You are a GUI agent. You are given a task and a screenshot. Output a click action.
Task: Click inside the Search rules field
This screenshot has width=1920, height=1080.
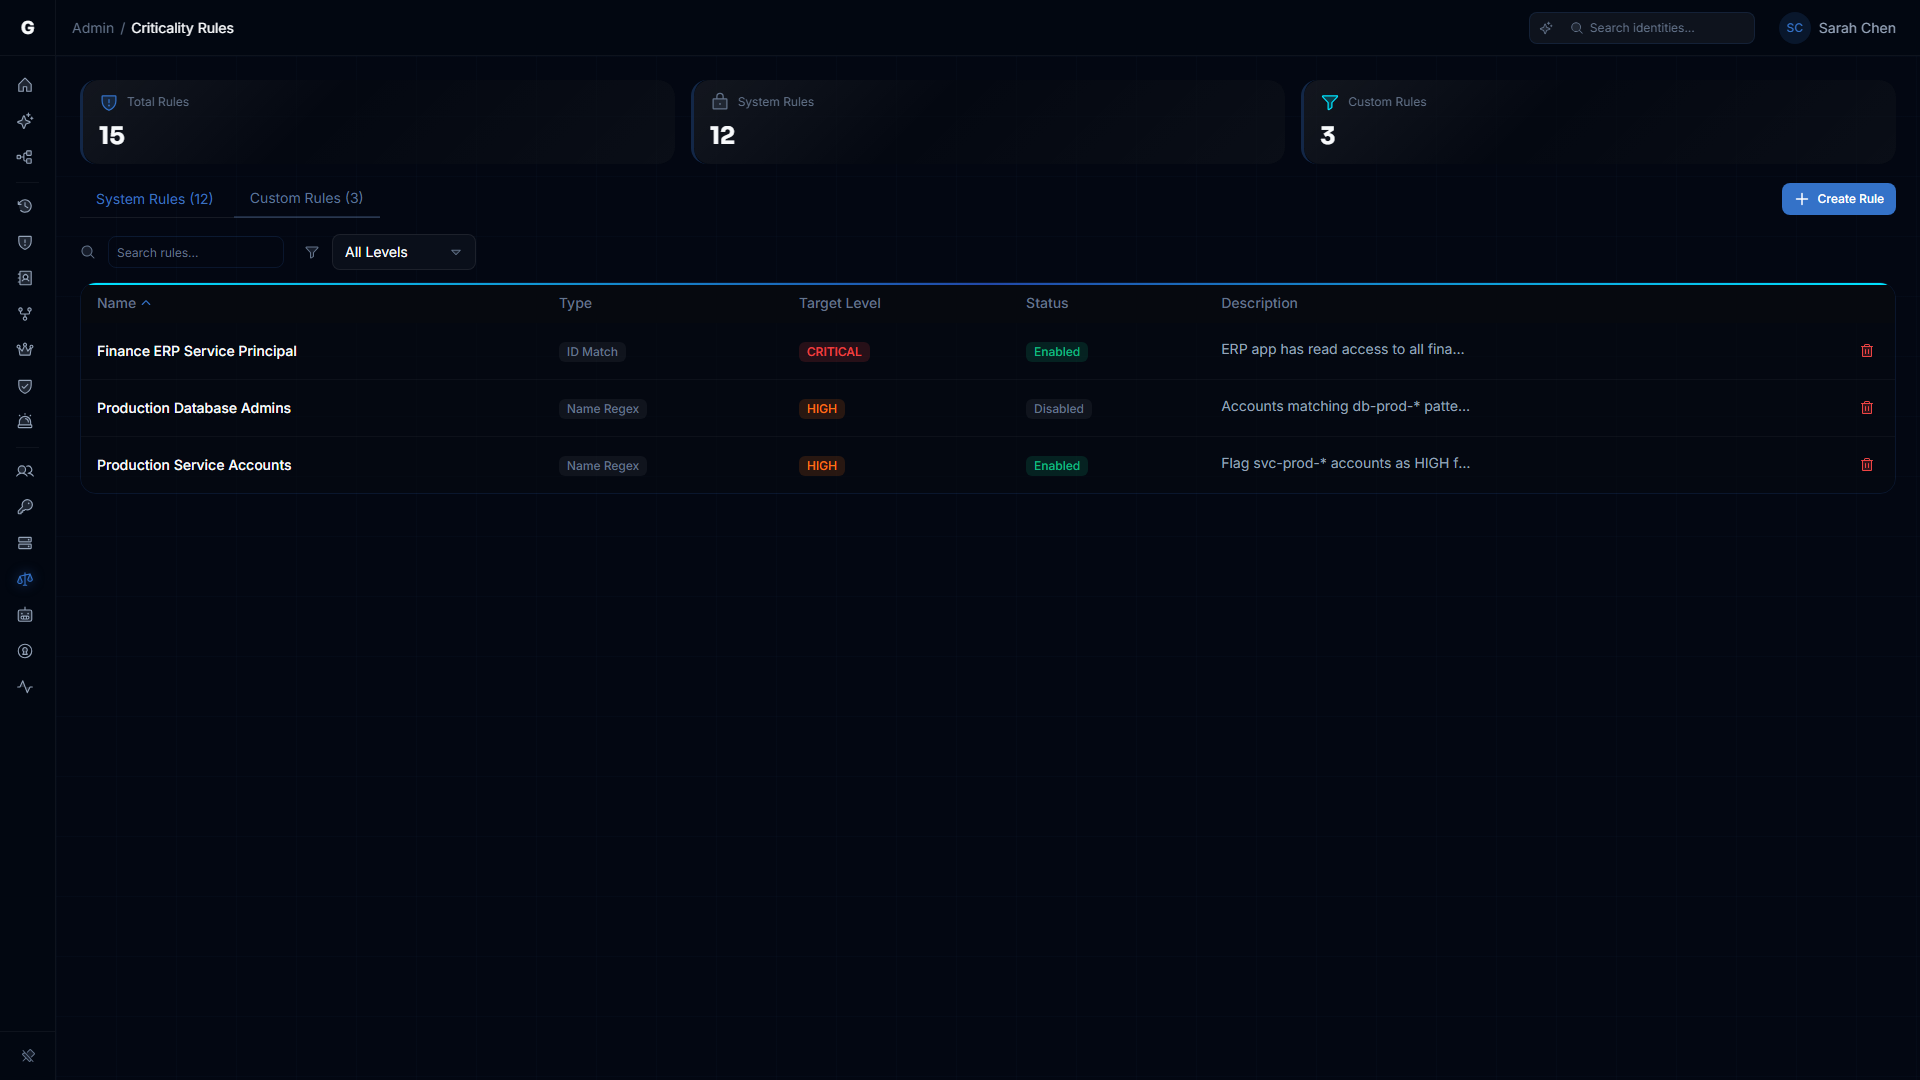[195, 252]
